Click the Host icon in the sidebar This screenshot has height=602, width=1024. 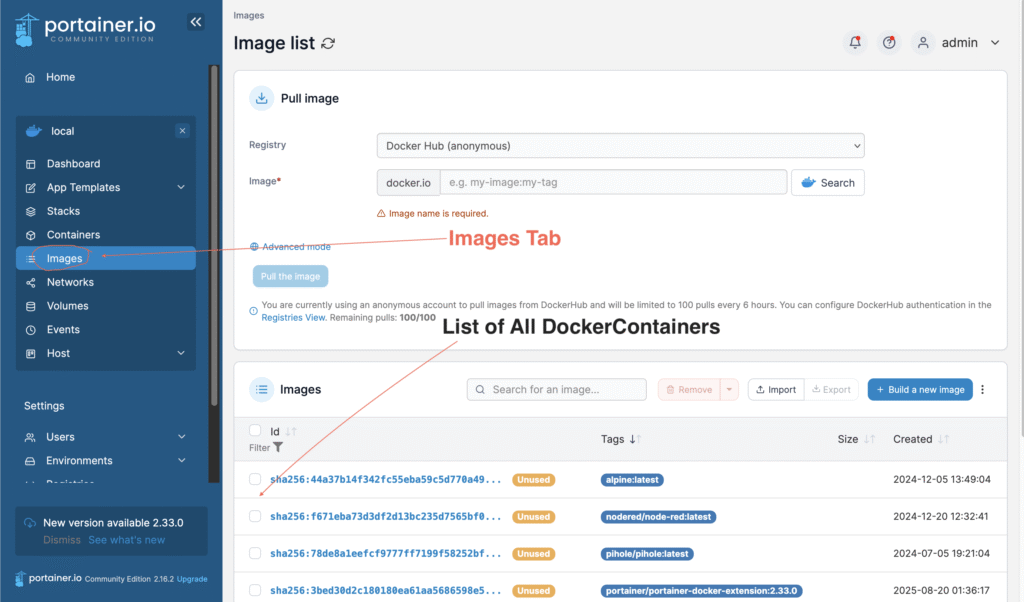point(31,354)
